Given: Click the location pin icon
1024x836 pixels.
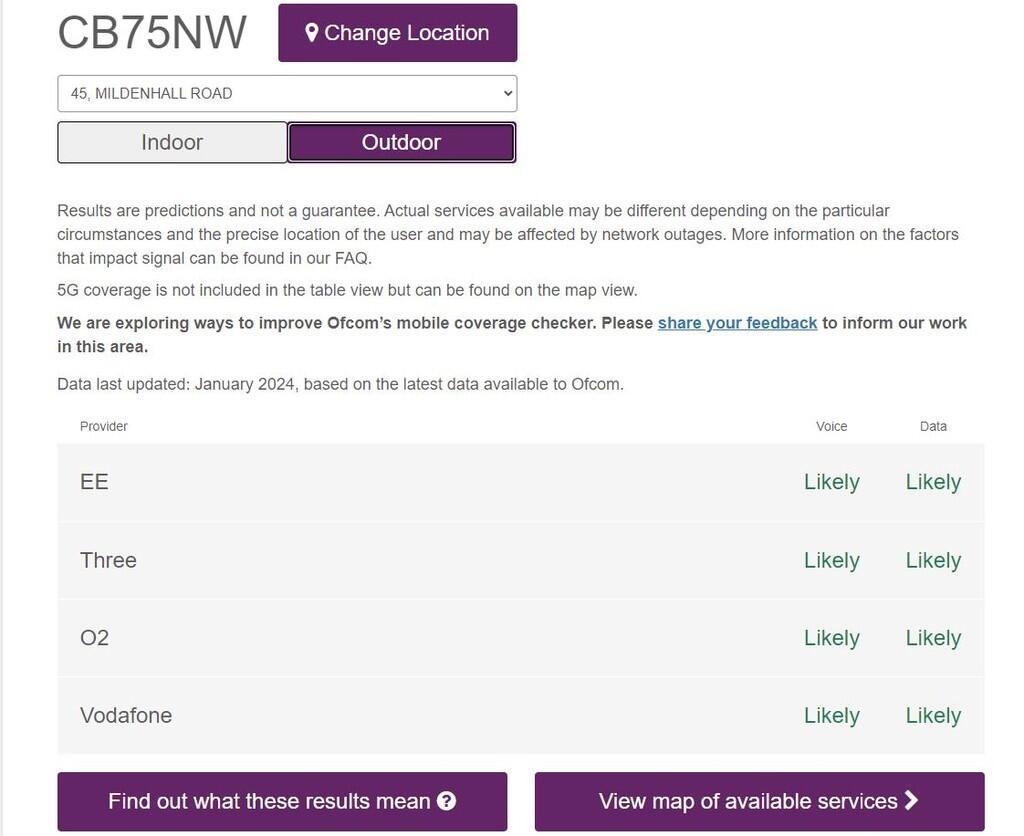Looking at the screenshot, I should (311, 33).
